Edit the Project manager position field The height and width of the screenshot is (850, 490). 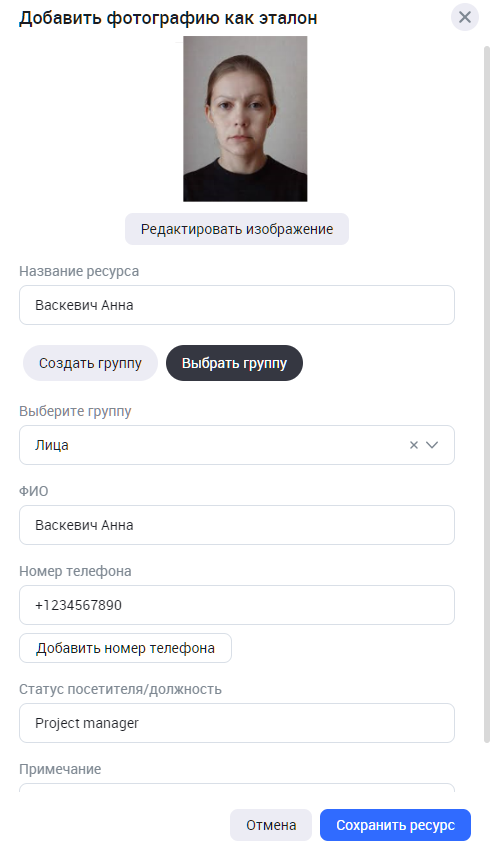(237, 723)
